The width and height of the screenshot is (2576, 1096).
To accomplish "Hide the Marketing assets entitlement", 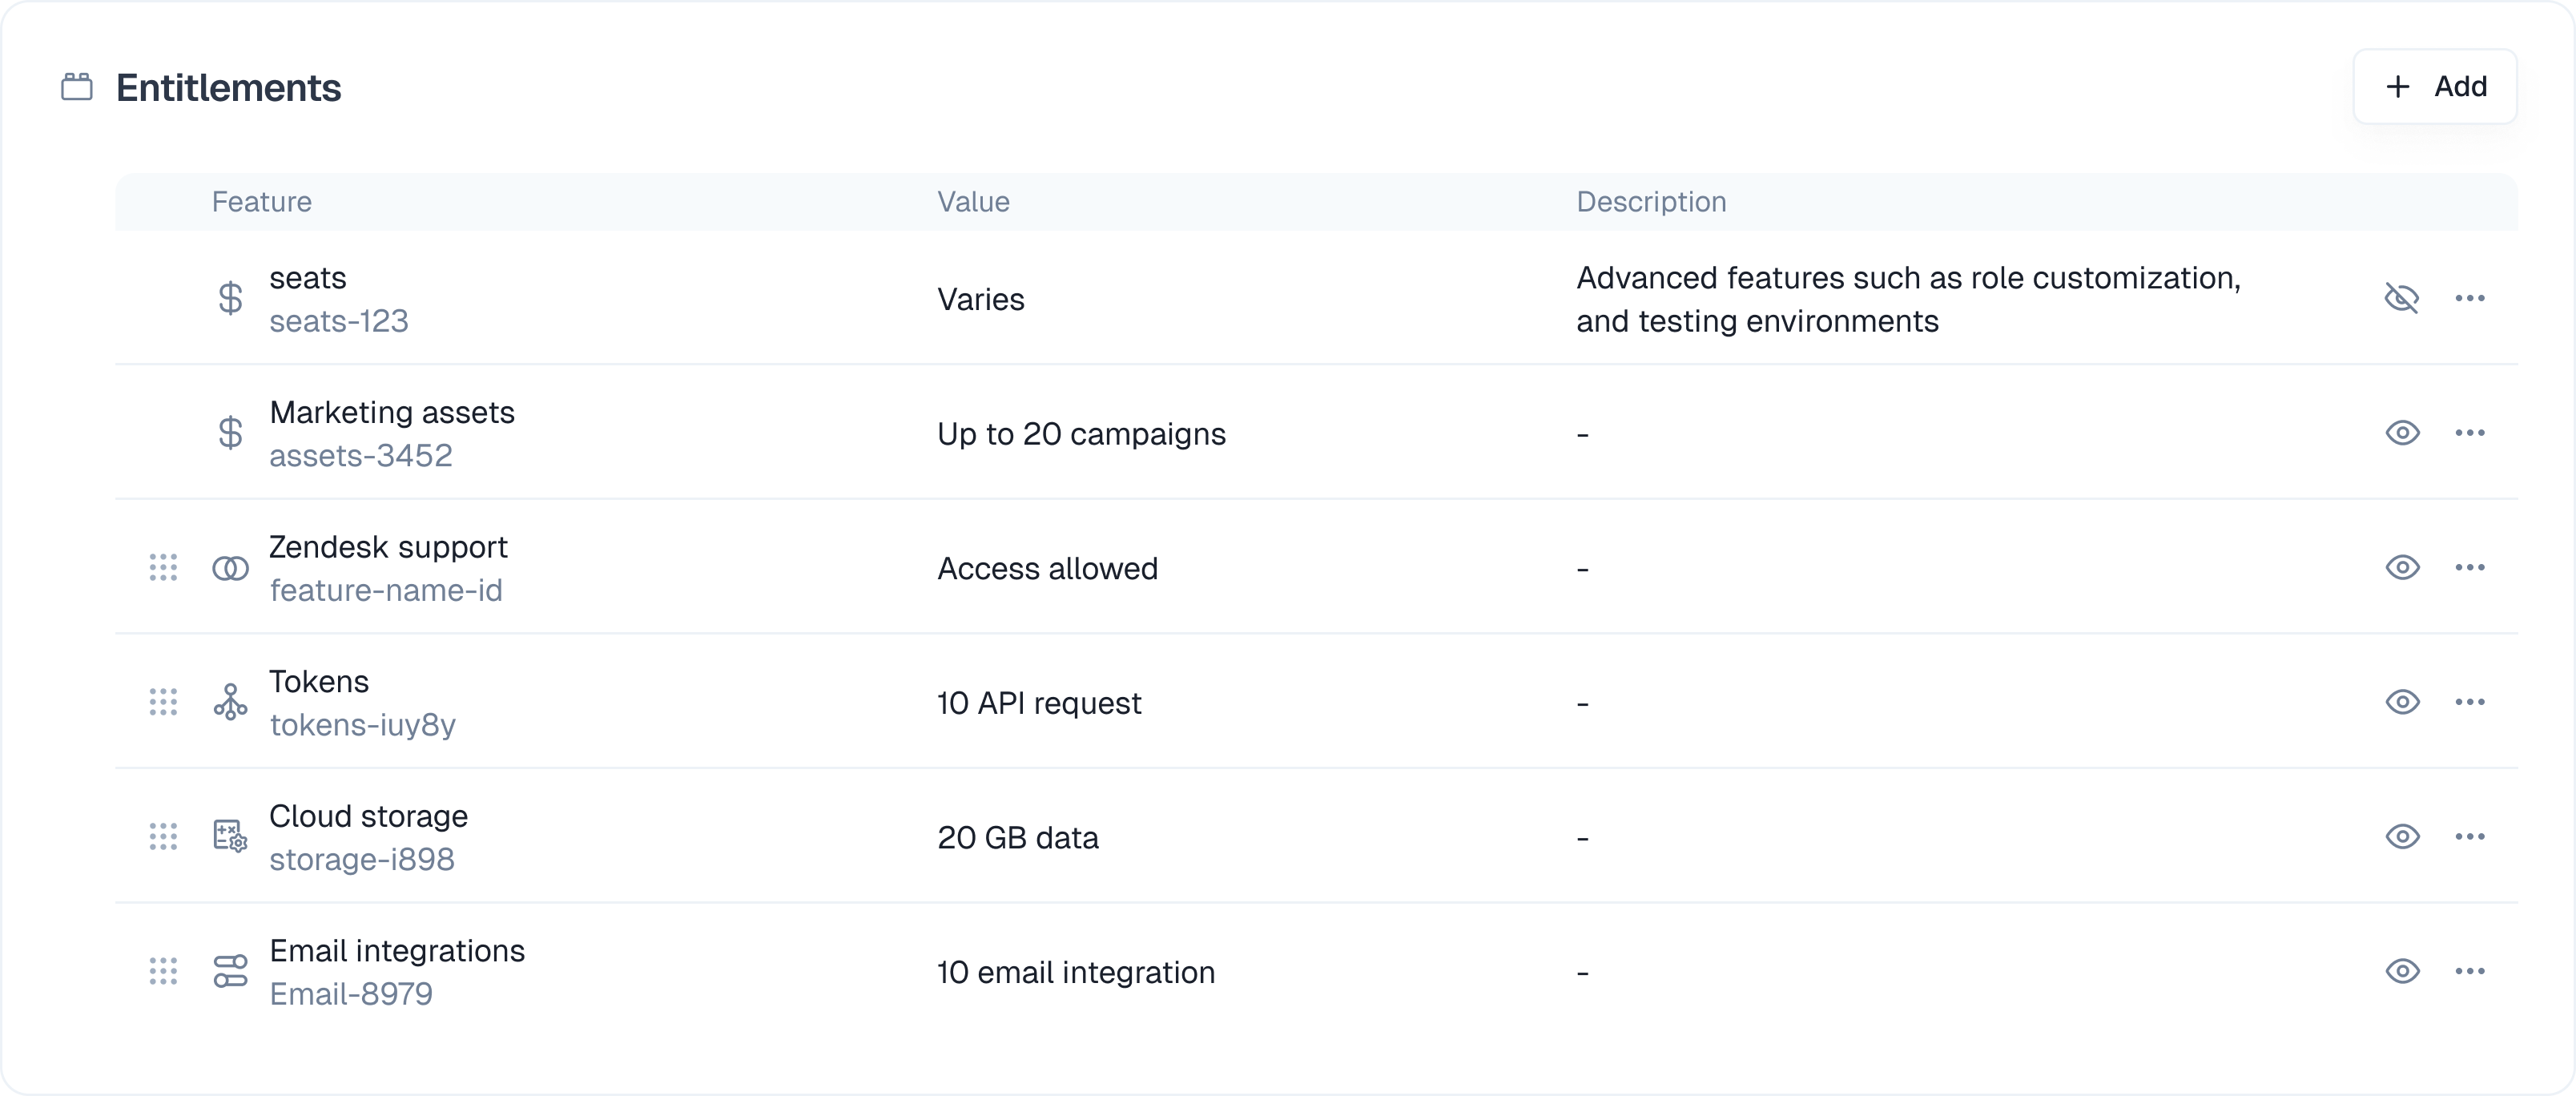I will pos(2402,433).
